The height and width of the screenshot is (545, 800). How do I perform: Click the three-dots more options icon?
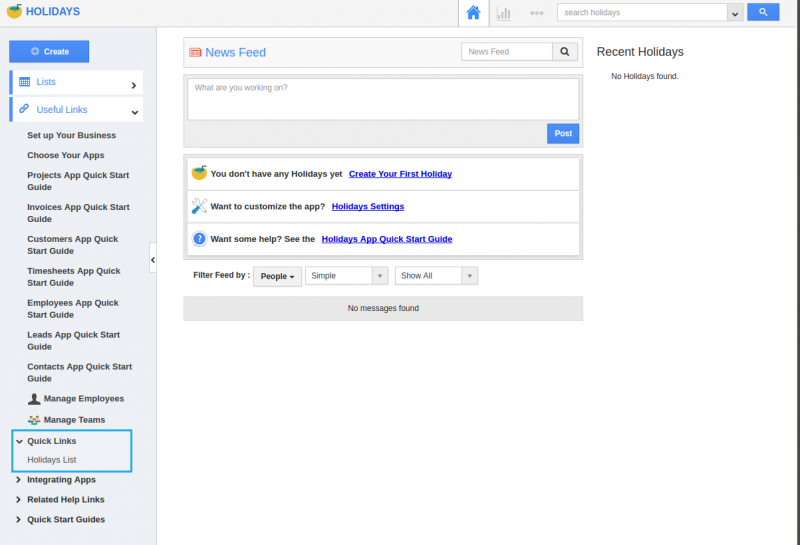[536, 13]
